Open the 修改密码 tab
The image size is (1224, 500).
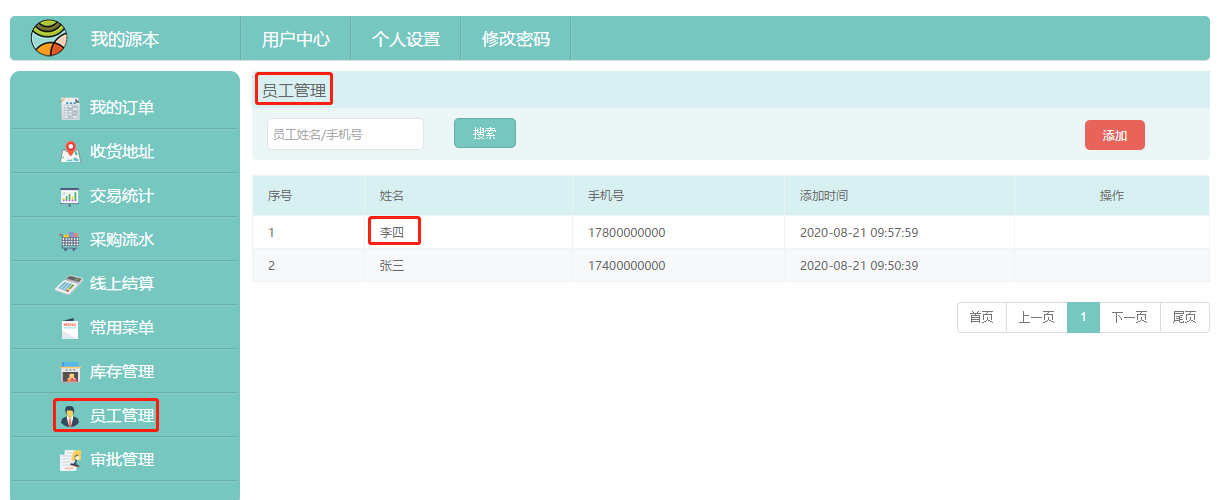pos(516,39)
